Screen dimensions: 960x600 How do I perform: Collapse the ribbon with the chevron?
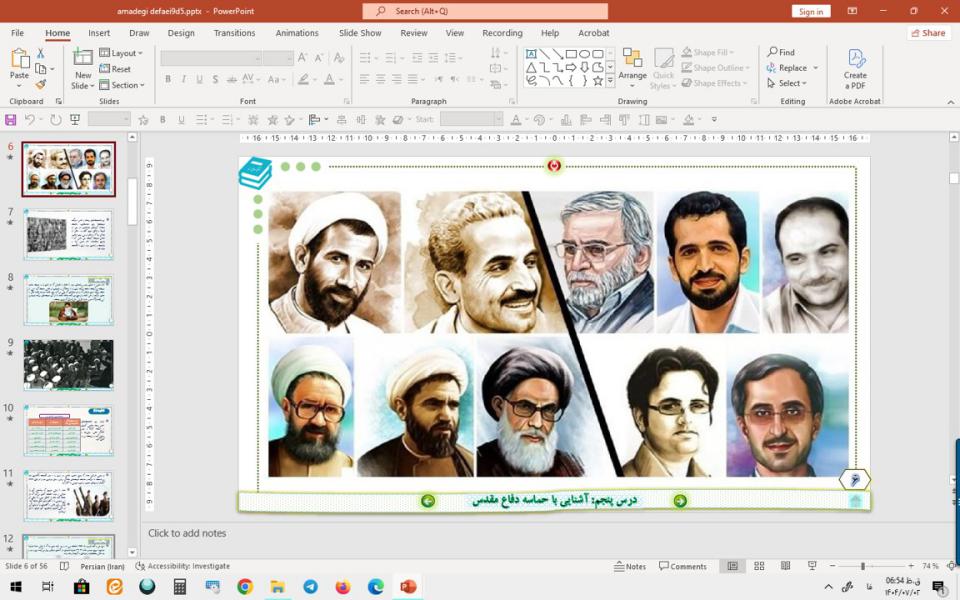pos(951,102)
